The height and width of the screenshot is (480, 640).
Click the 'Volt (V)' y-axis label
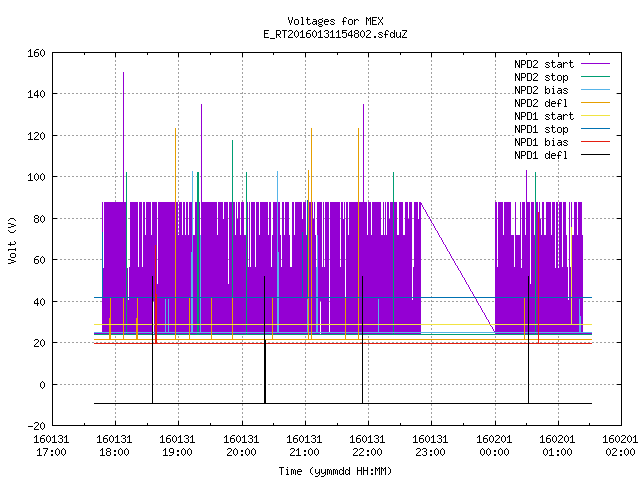(13, 240)
